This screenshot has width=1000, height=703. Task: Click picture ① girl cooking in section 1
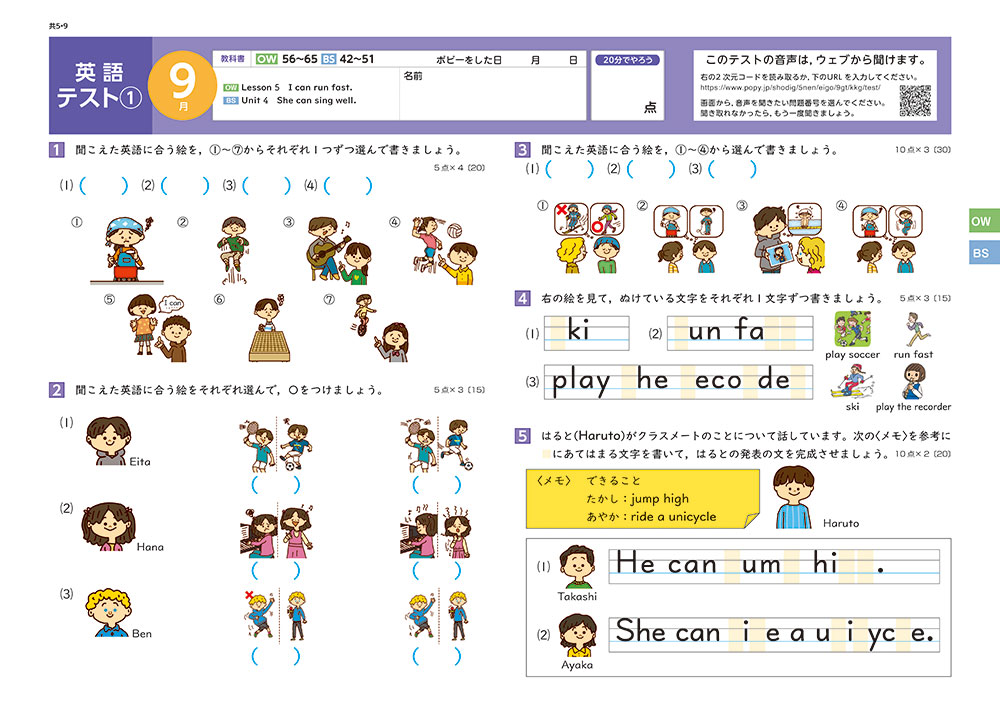[x=128, y=250]
